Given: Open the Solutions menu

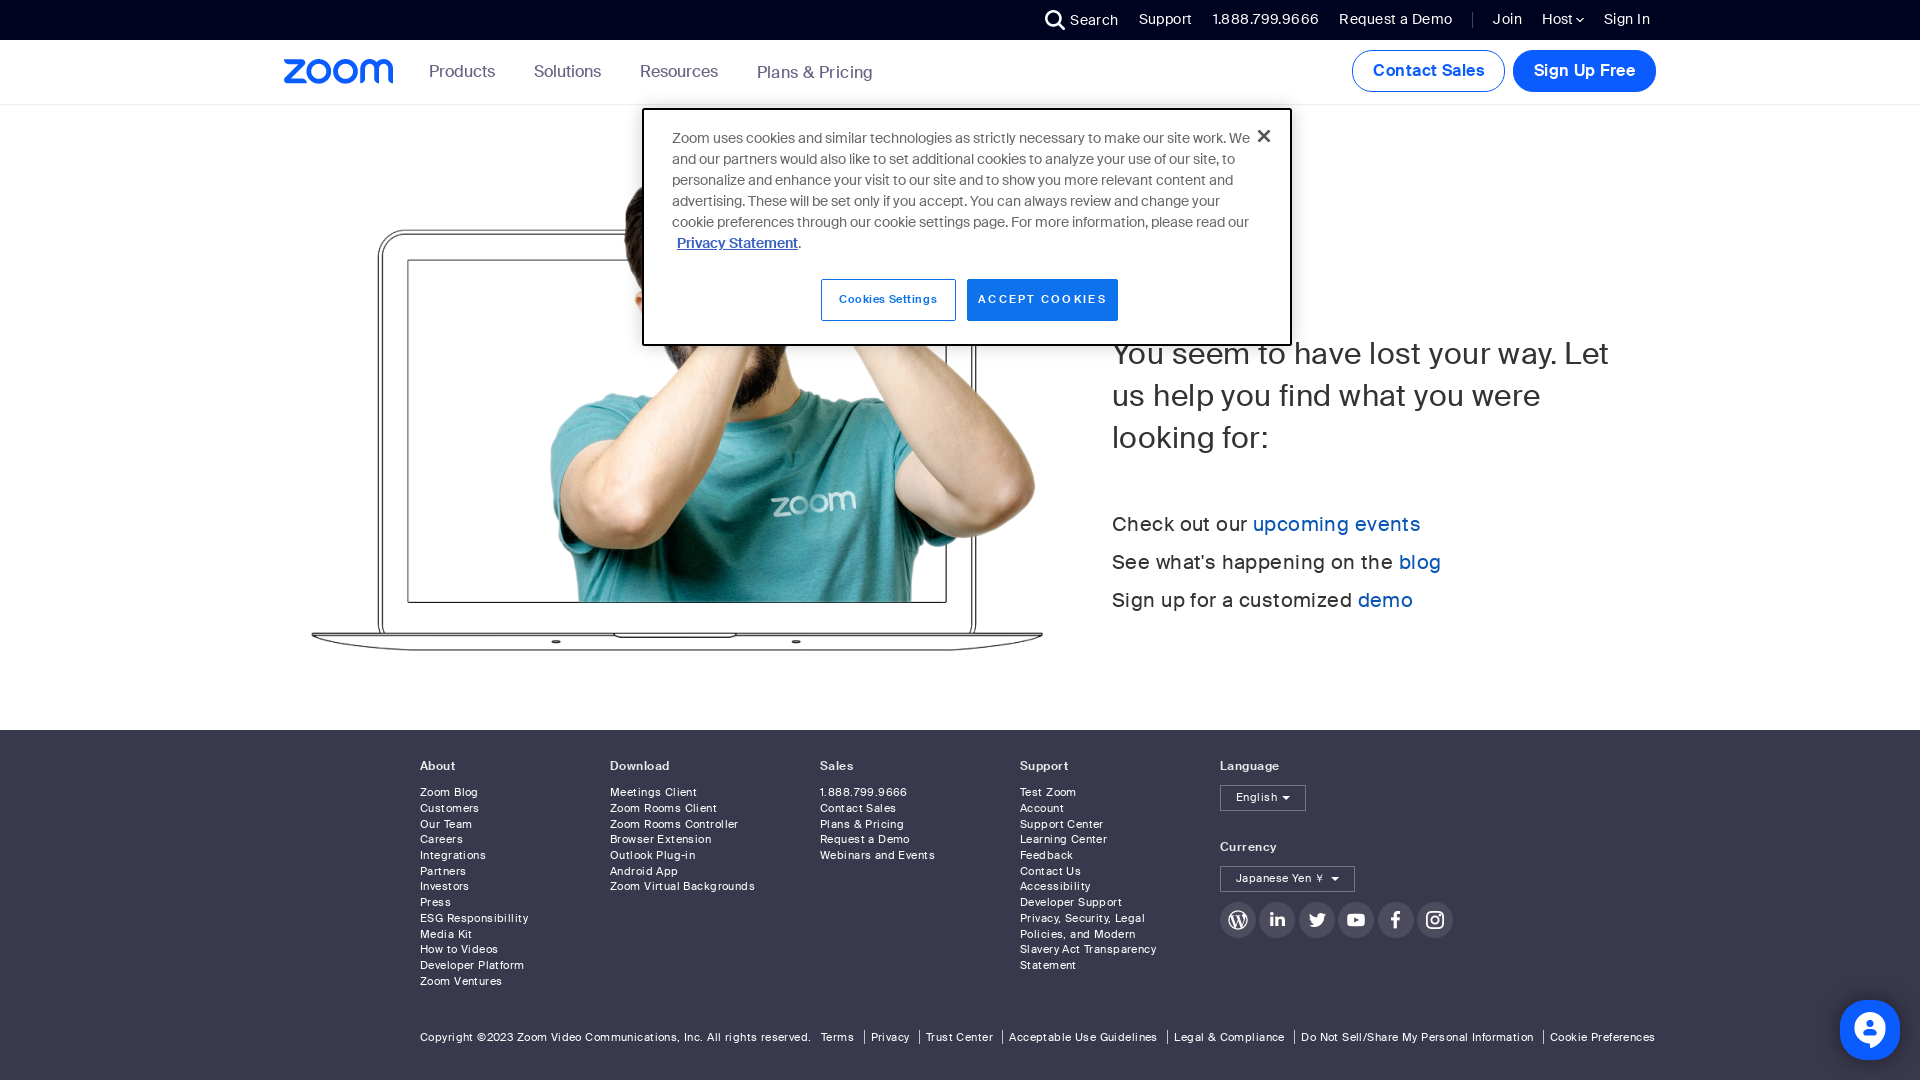Looking at the screenshot, I should coord(567,72).
